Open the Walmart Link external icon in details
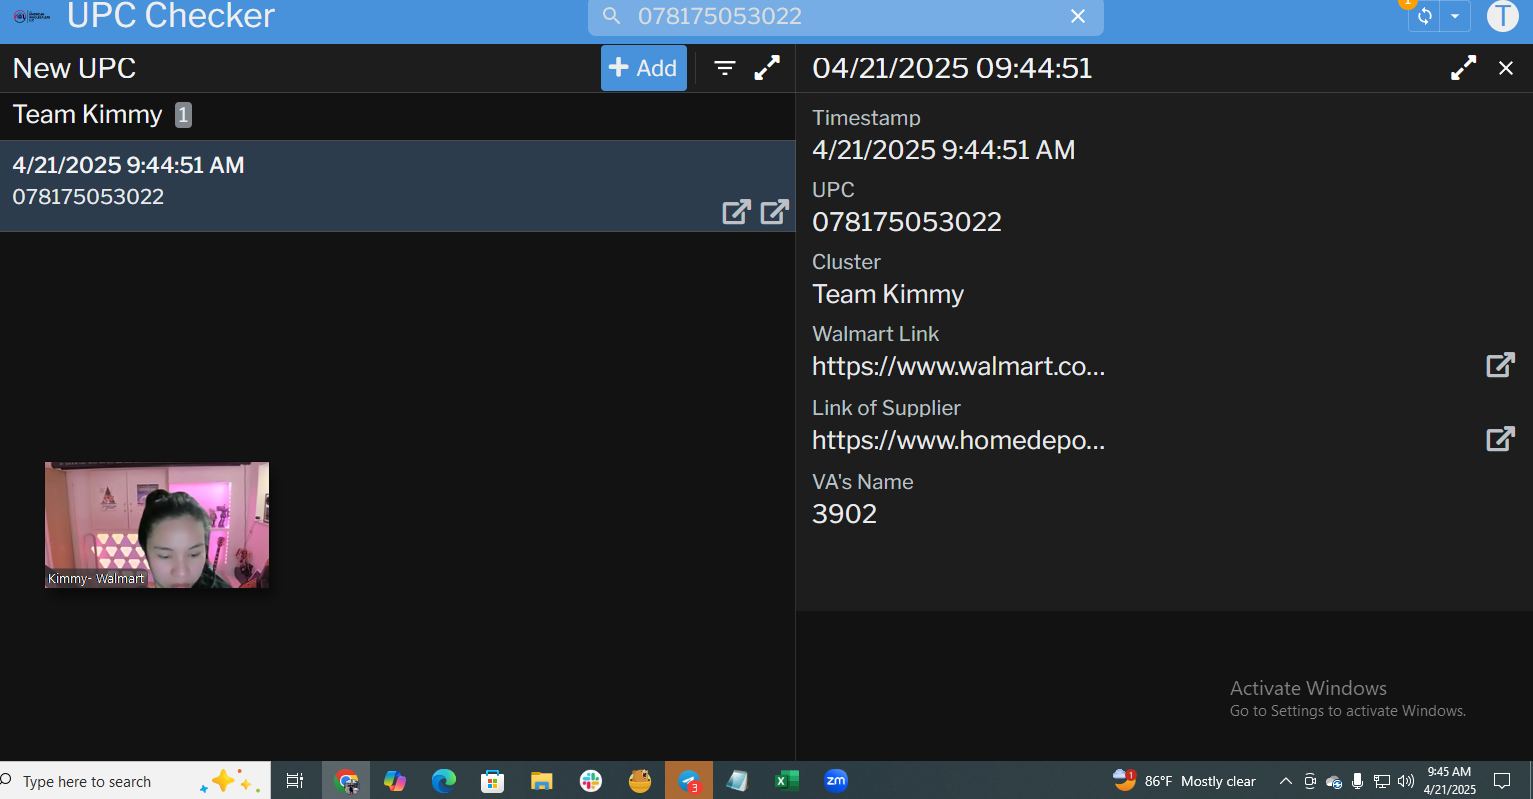Viewport: 1533px width, 799px height. click(1500, 365)
